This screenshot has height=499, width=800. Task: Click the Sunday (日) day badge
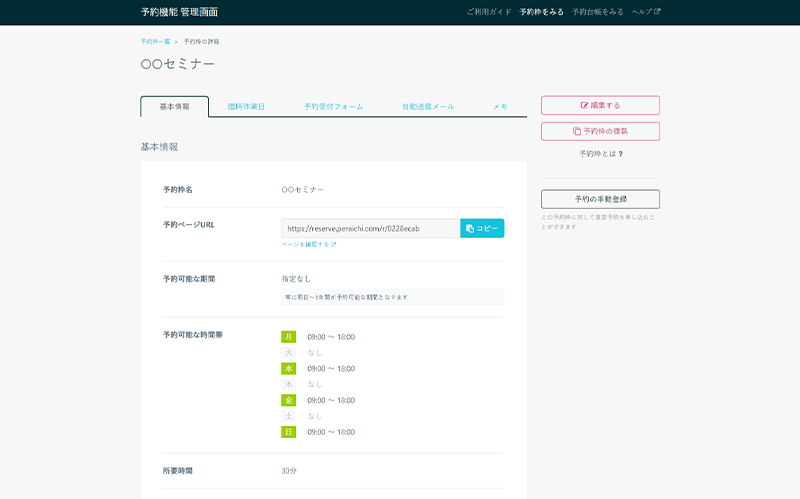pos(289,432)
